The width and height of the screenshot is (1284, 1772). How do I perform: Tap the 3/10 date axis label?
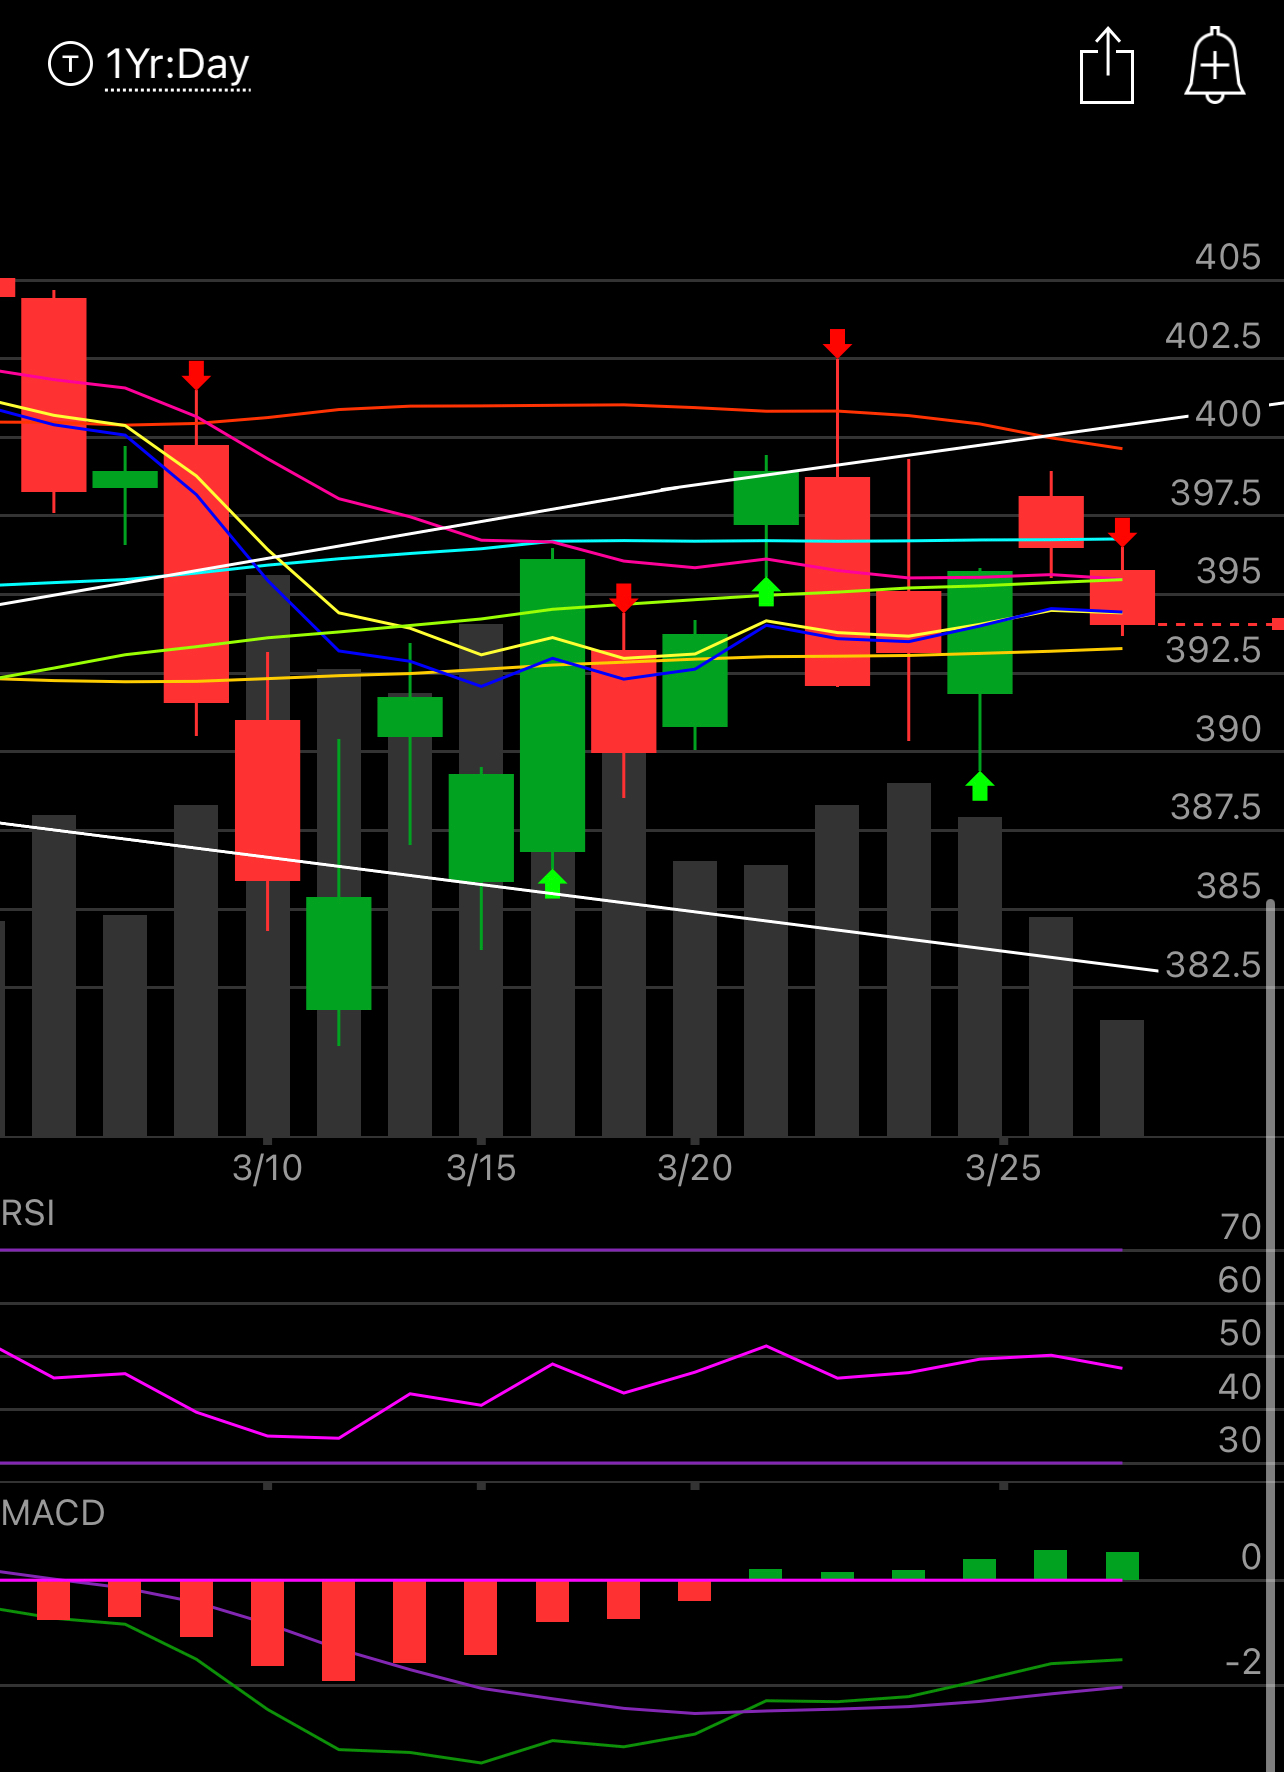[267, 1167]
